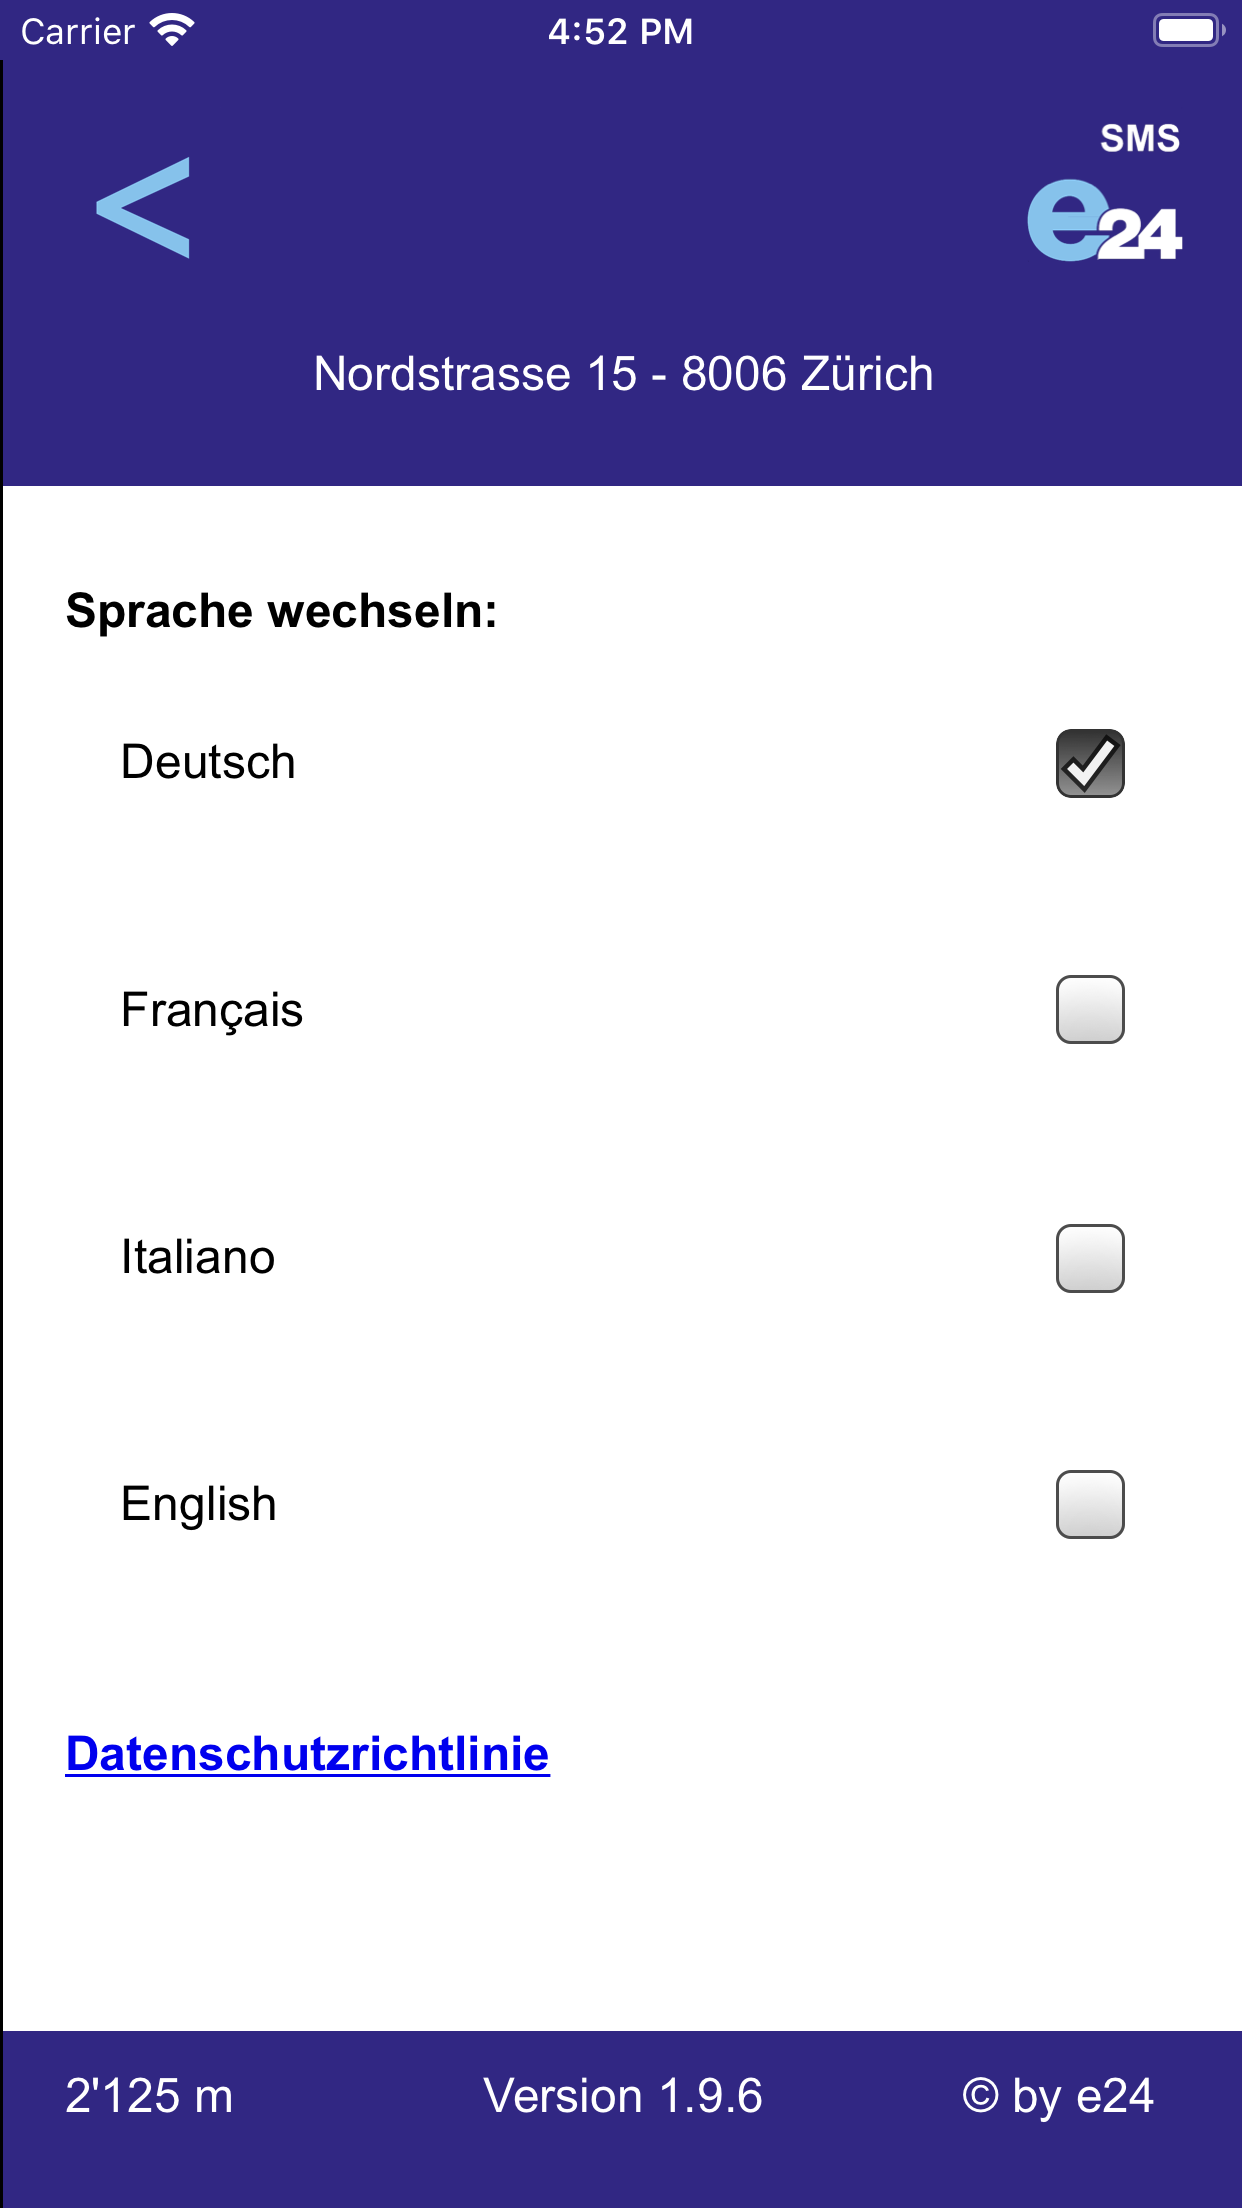
Task: Tap the Carrier text in status bar
Action: 78,31
